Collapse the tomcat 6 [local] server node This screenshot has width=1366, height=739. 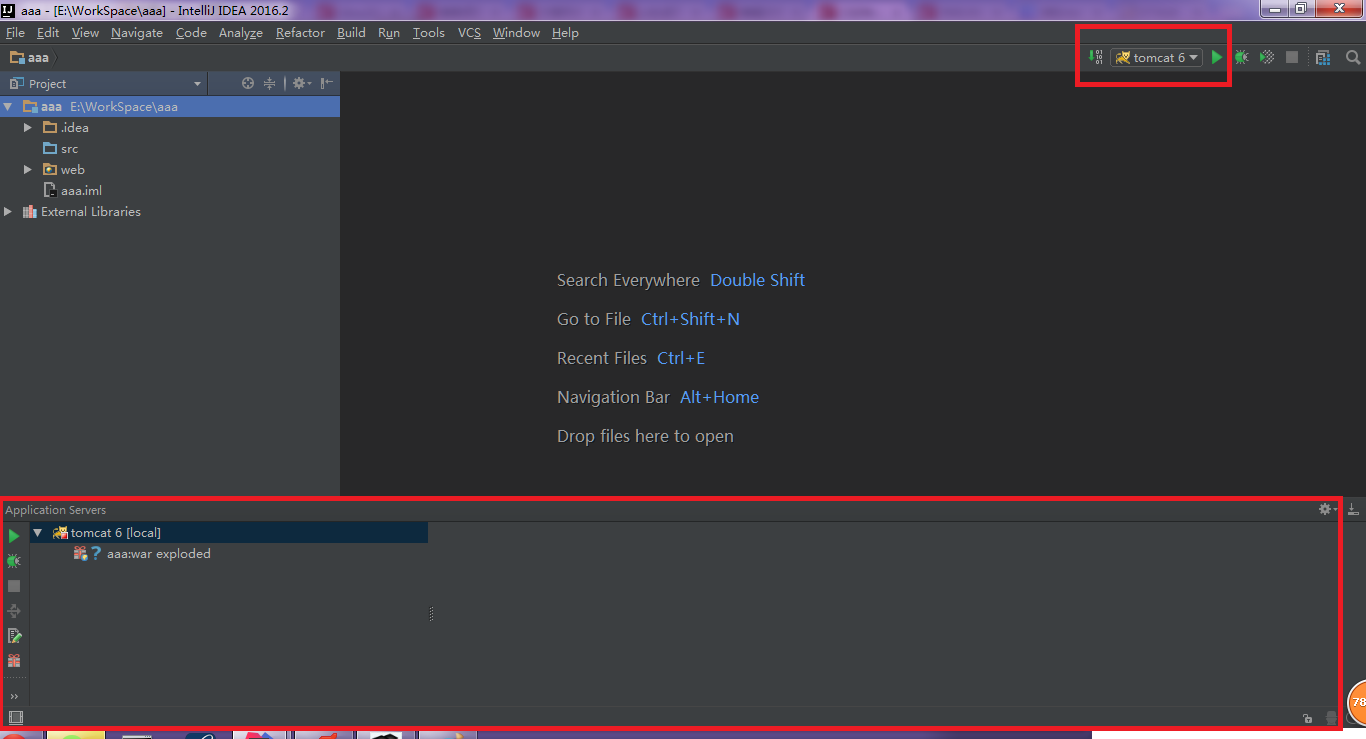click(38, 532)
